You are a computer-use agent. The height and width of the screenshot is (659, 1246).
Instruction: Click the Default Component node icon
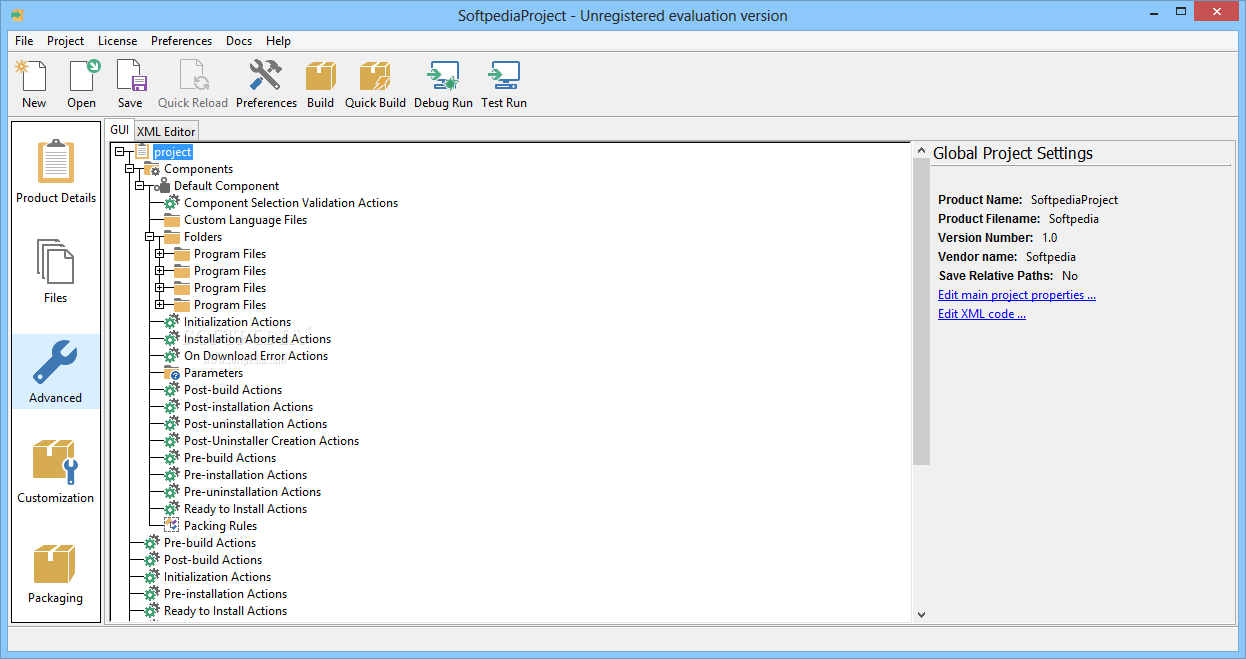[162, 186]
